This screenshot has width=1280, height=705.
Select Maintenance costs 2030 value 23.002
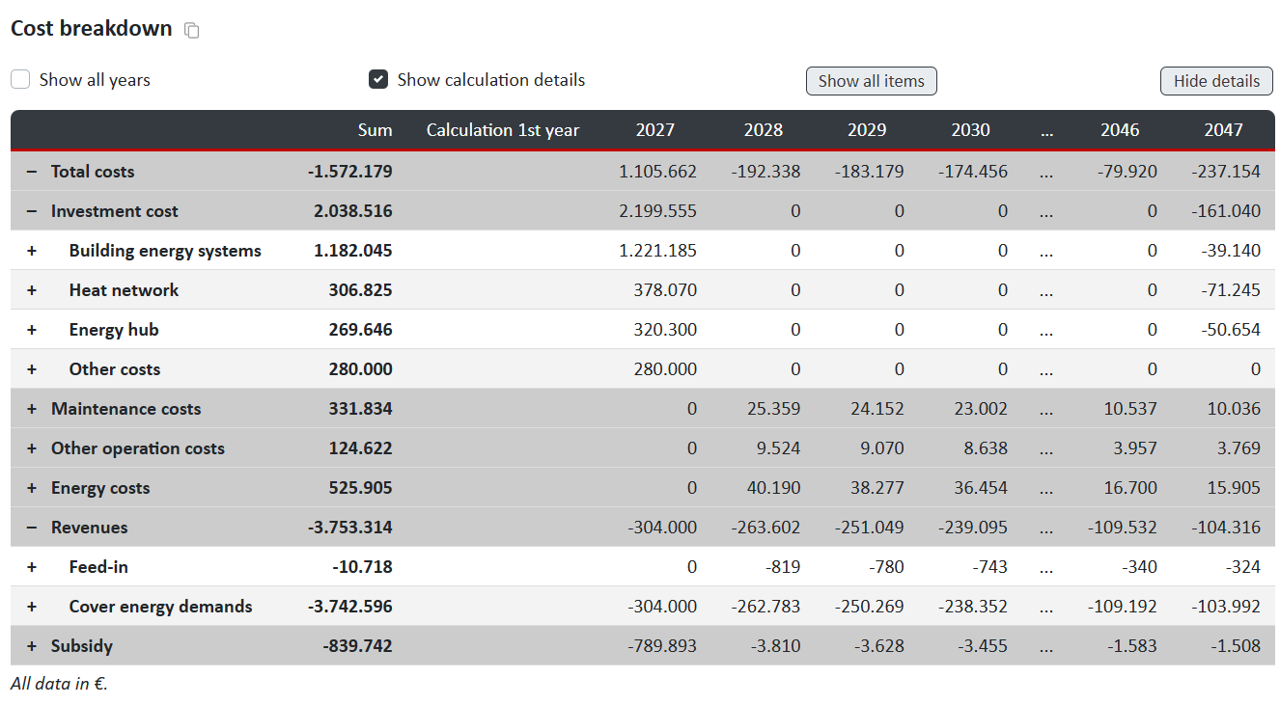[x=980, y=409]
